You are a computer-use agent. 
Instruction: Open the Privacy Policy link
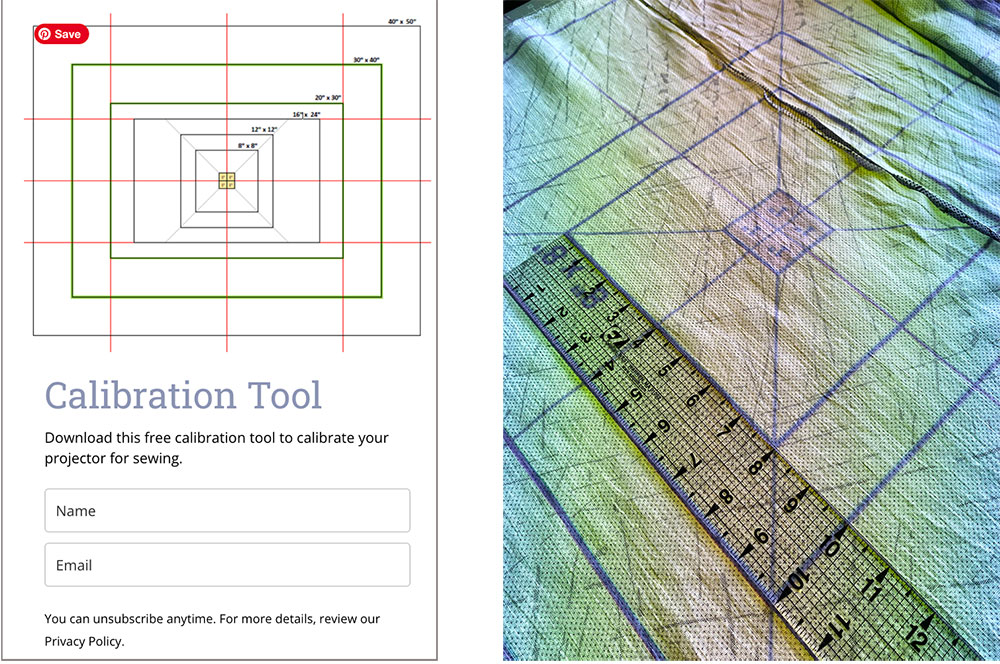pyautogui.click(x=84, y=641)
